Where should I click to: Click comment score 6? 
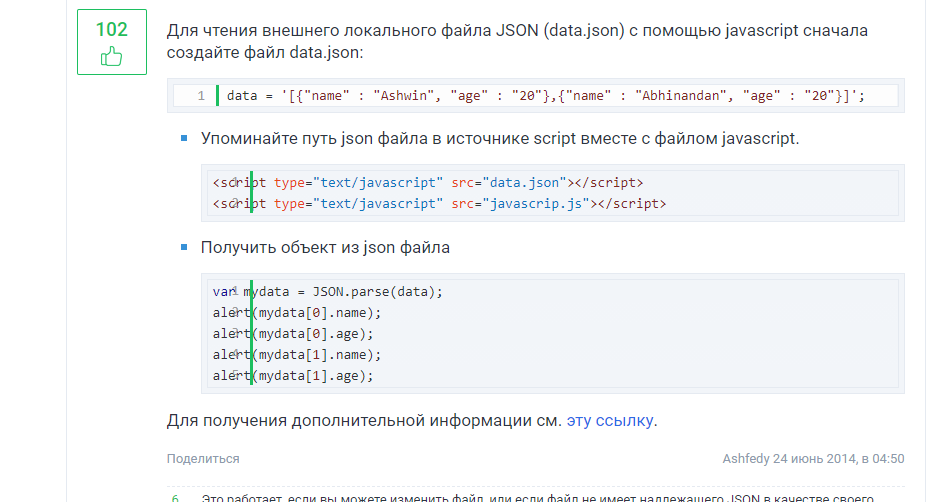175,498
